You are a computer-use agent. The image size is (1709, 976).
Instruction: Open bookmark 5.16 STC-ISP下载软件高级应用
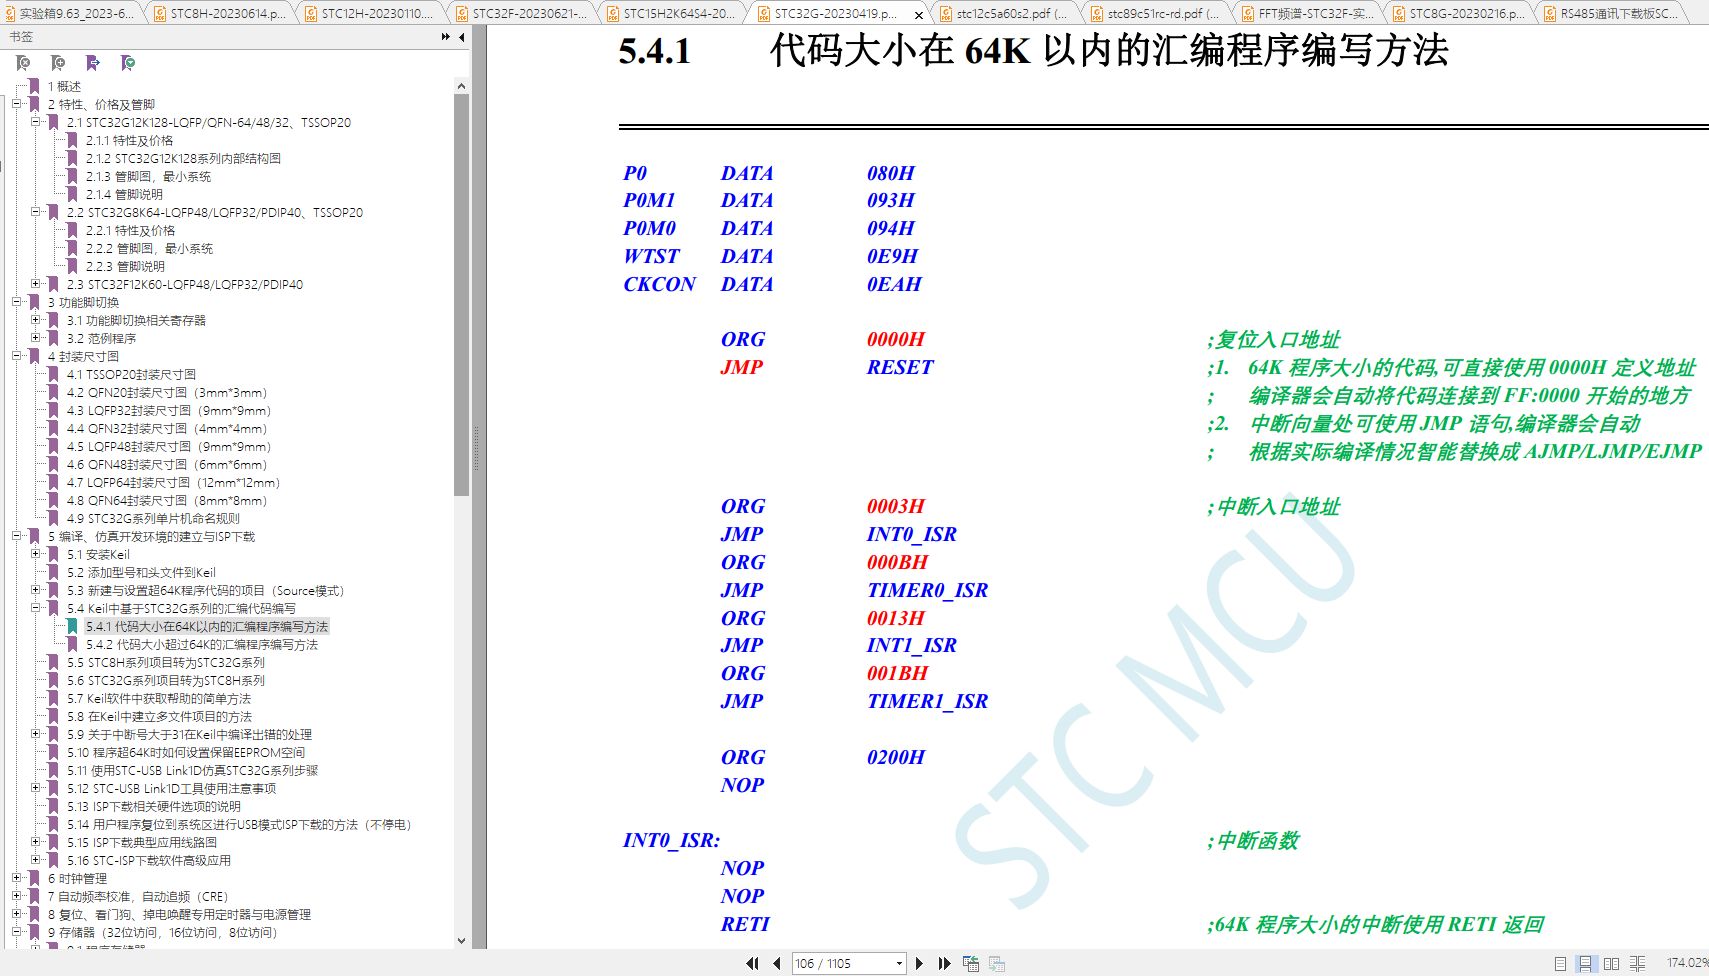coord(149,861)
